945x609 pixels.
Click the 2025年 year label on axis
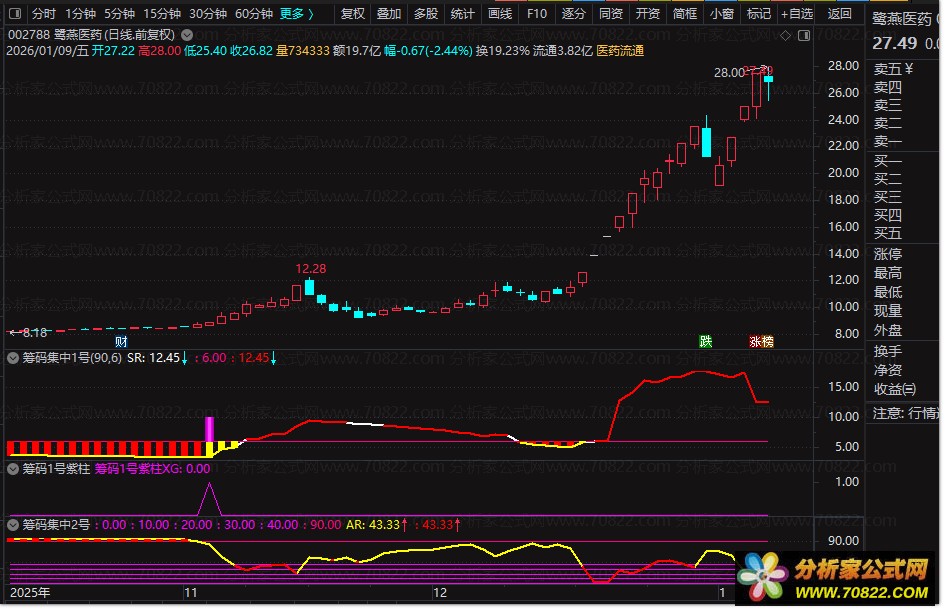pyautogui.click(x=30, y=592)
